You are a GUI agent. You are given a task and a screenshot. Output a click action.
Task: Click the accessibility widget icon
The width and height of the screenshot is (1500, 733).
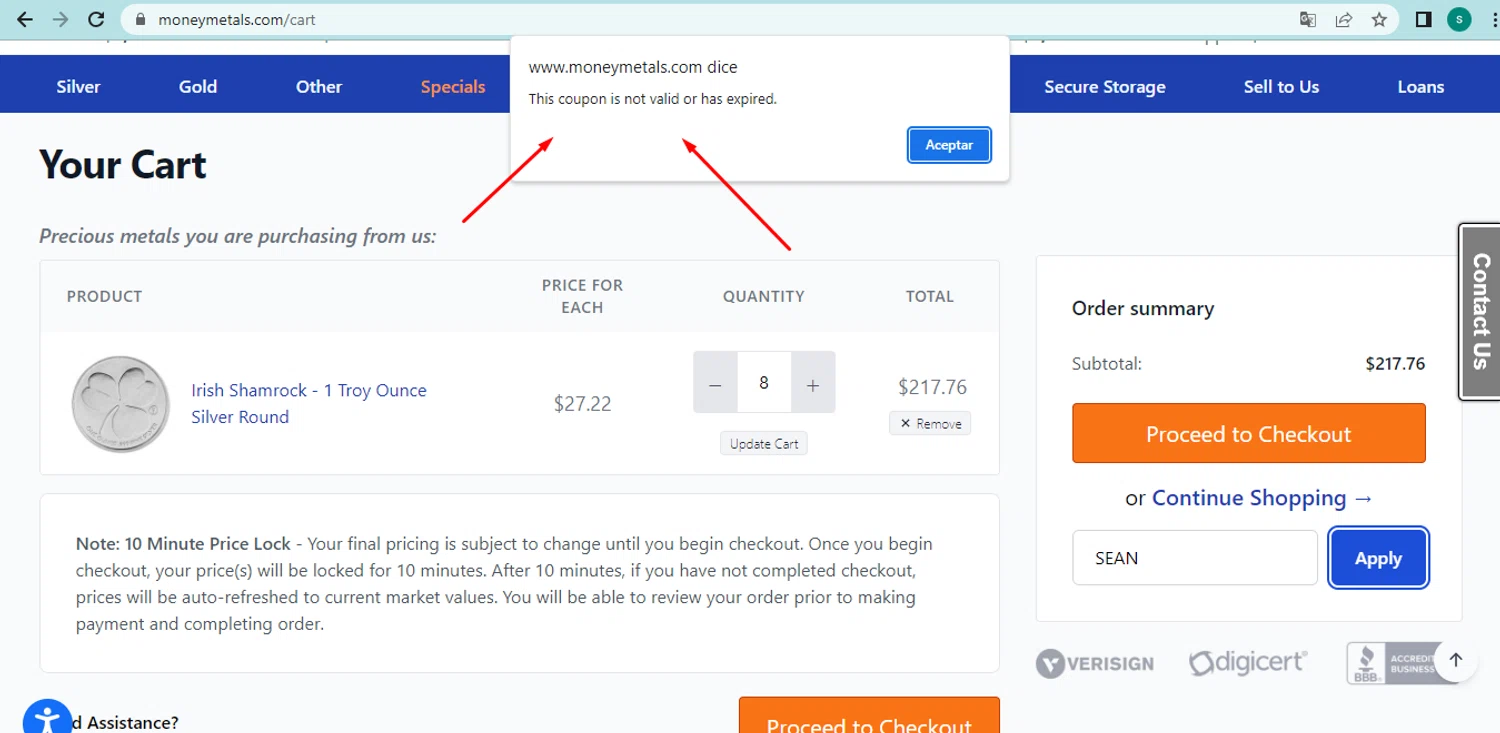(45, 719)
